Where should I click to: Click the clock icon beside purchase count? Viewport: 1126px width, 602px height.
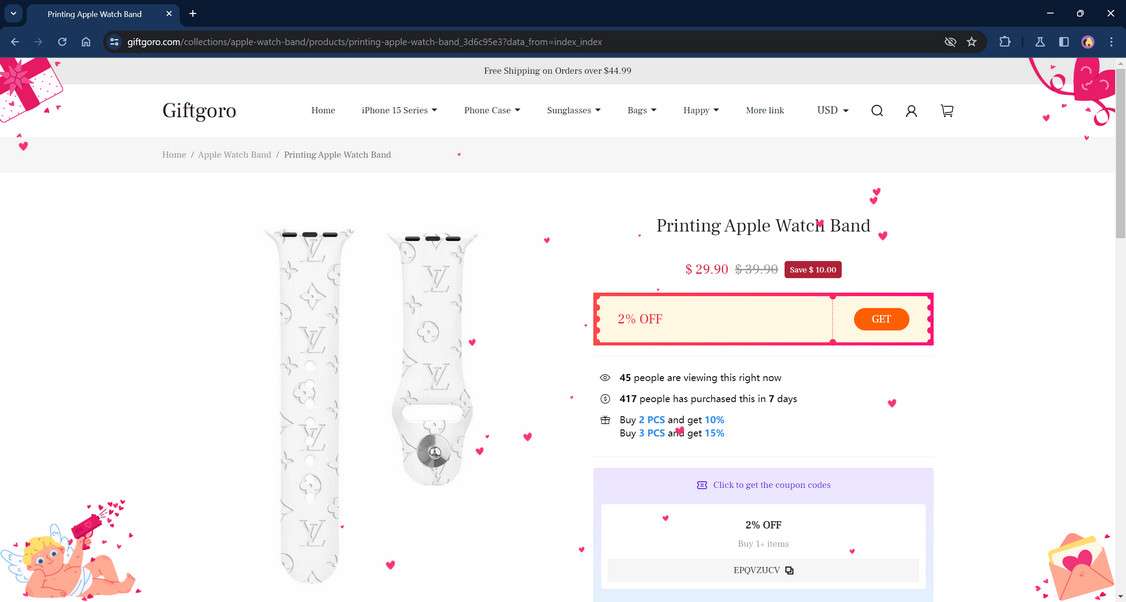coord(604,398)
